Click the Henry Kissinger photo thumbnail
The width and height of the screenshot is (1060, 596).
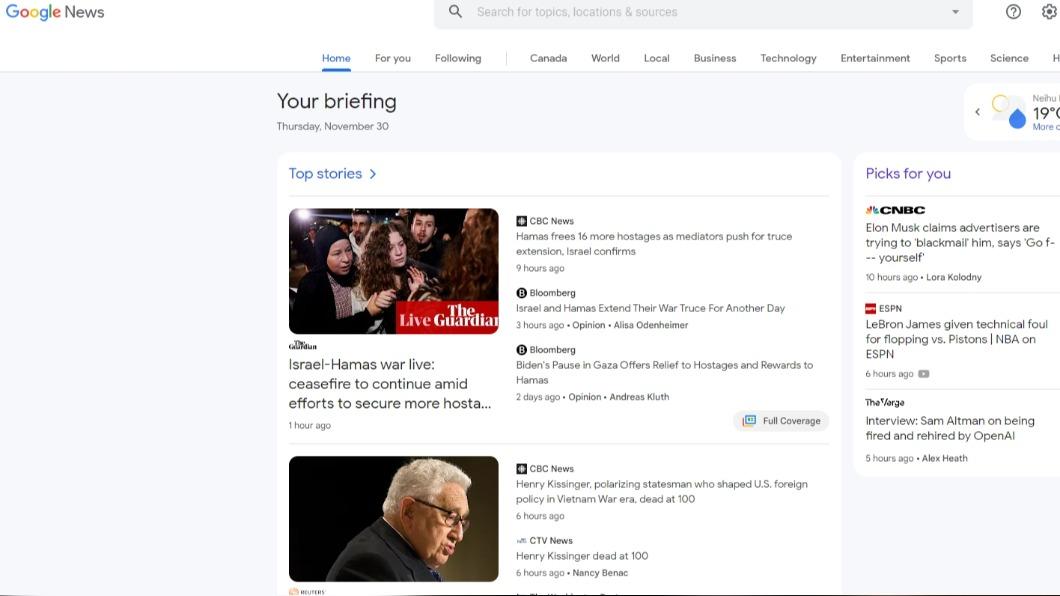393,518
